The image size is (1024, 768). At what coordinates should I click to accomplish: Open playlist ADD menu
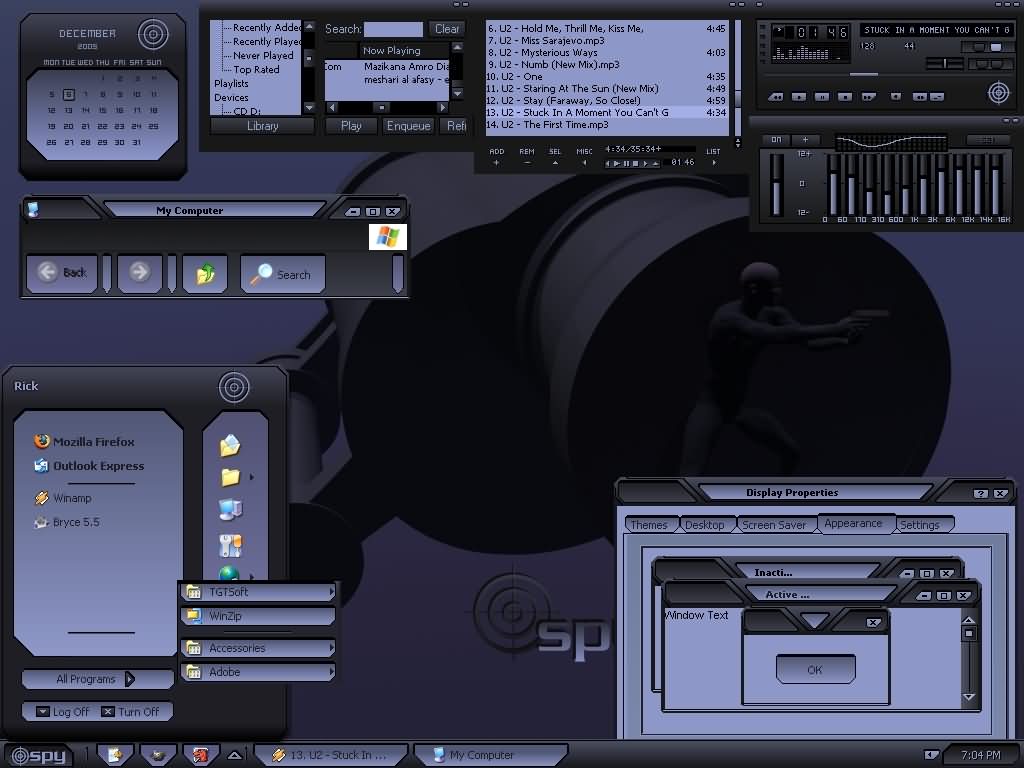tap(496, 157)
